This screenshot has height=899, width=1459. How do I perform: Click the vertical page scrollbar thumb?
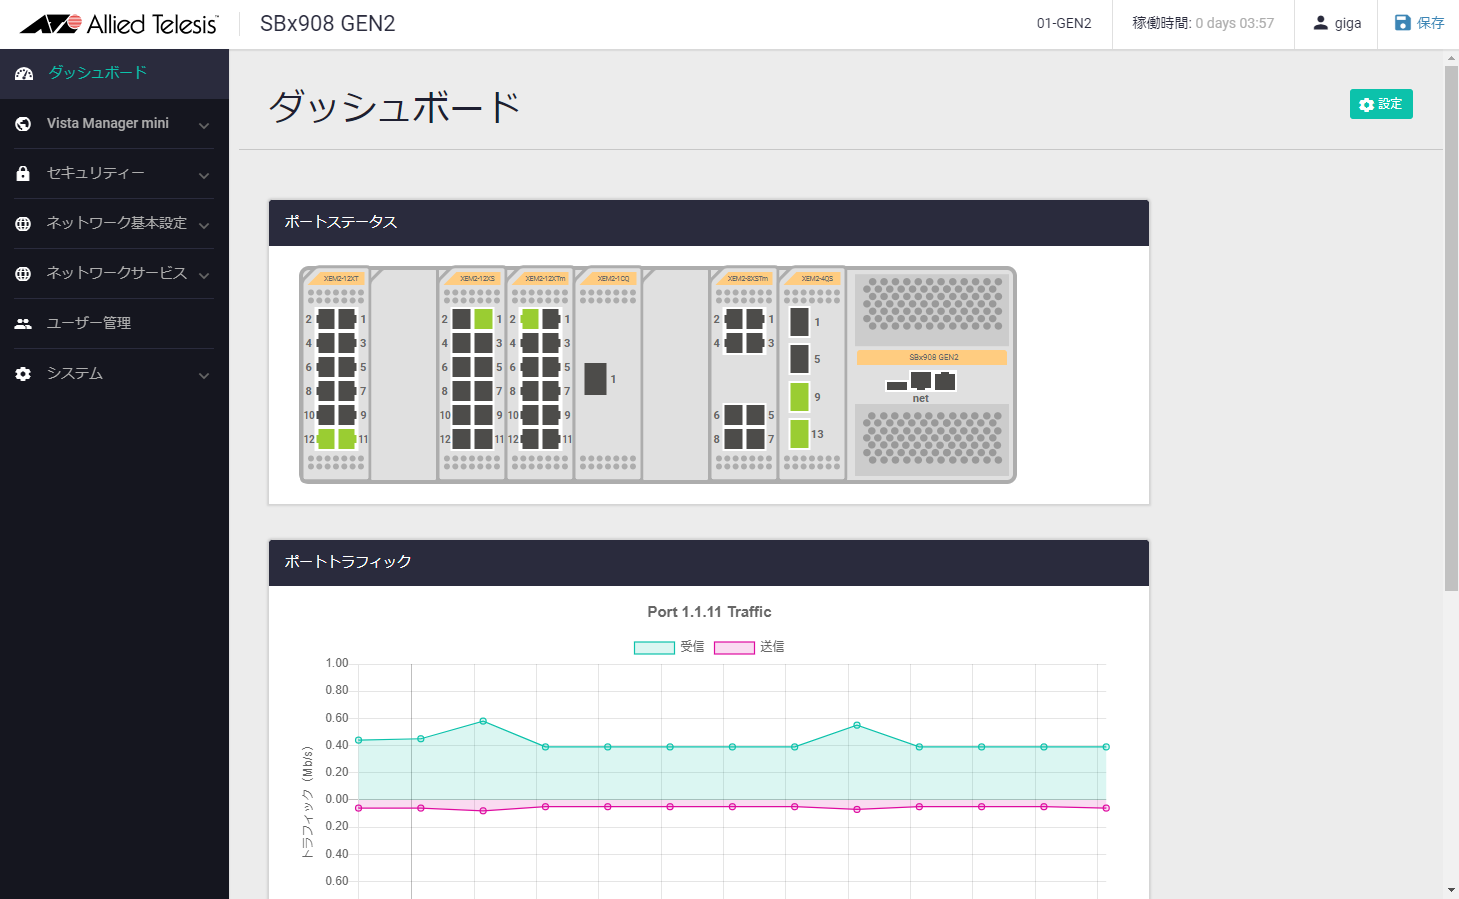(1451, 328)
